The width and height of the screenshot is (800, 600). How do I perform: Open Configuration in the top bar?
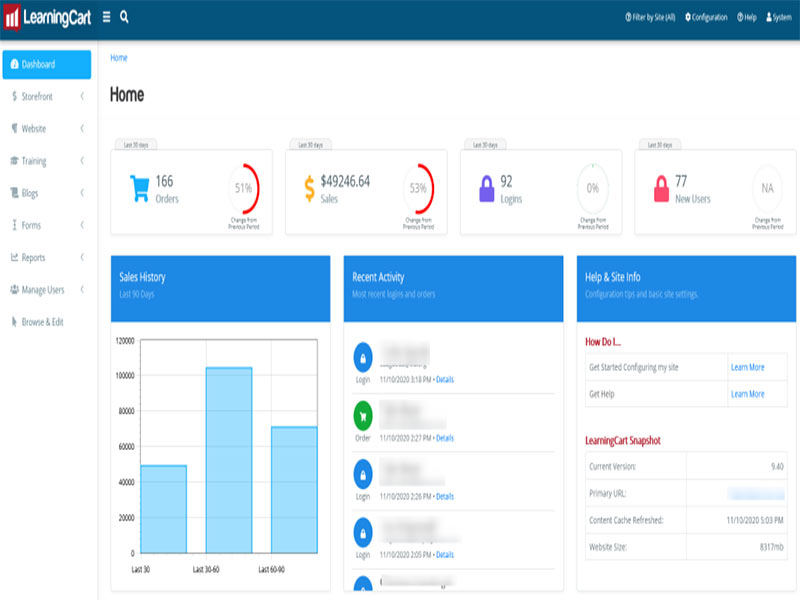[706, 17]
